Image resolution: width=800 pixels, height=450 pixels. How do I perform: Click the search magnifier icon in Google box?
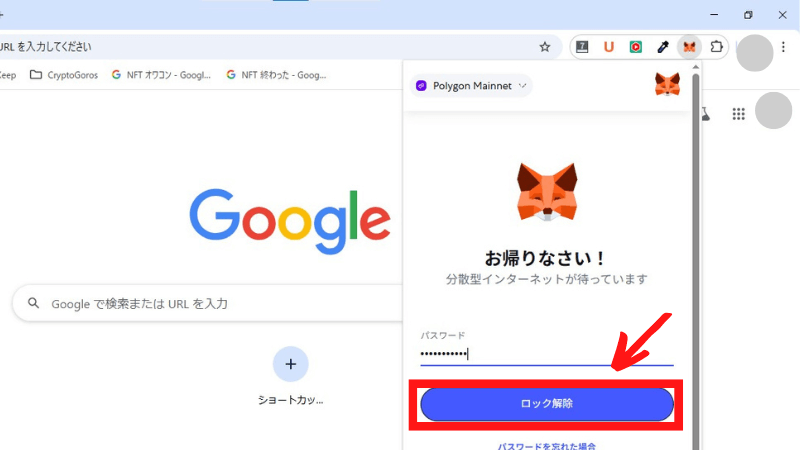tap(34, 303)
